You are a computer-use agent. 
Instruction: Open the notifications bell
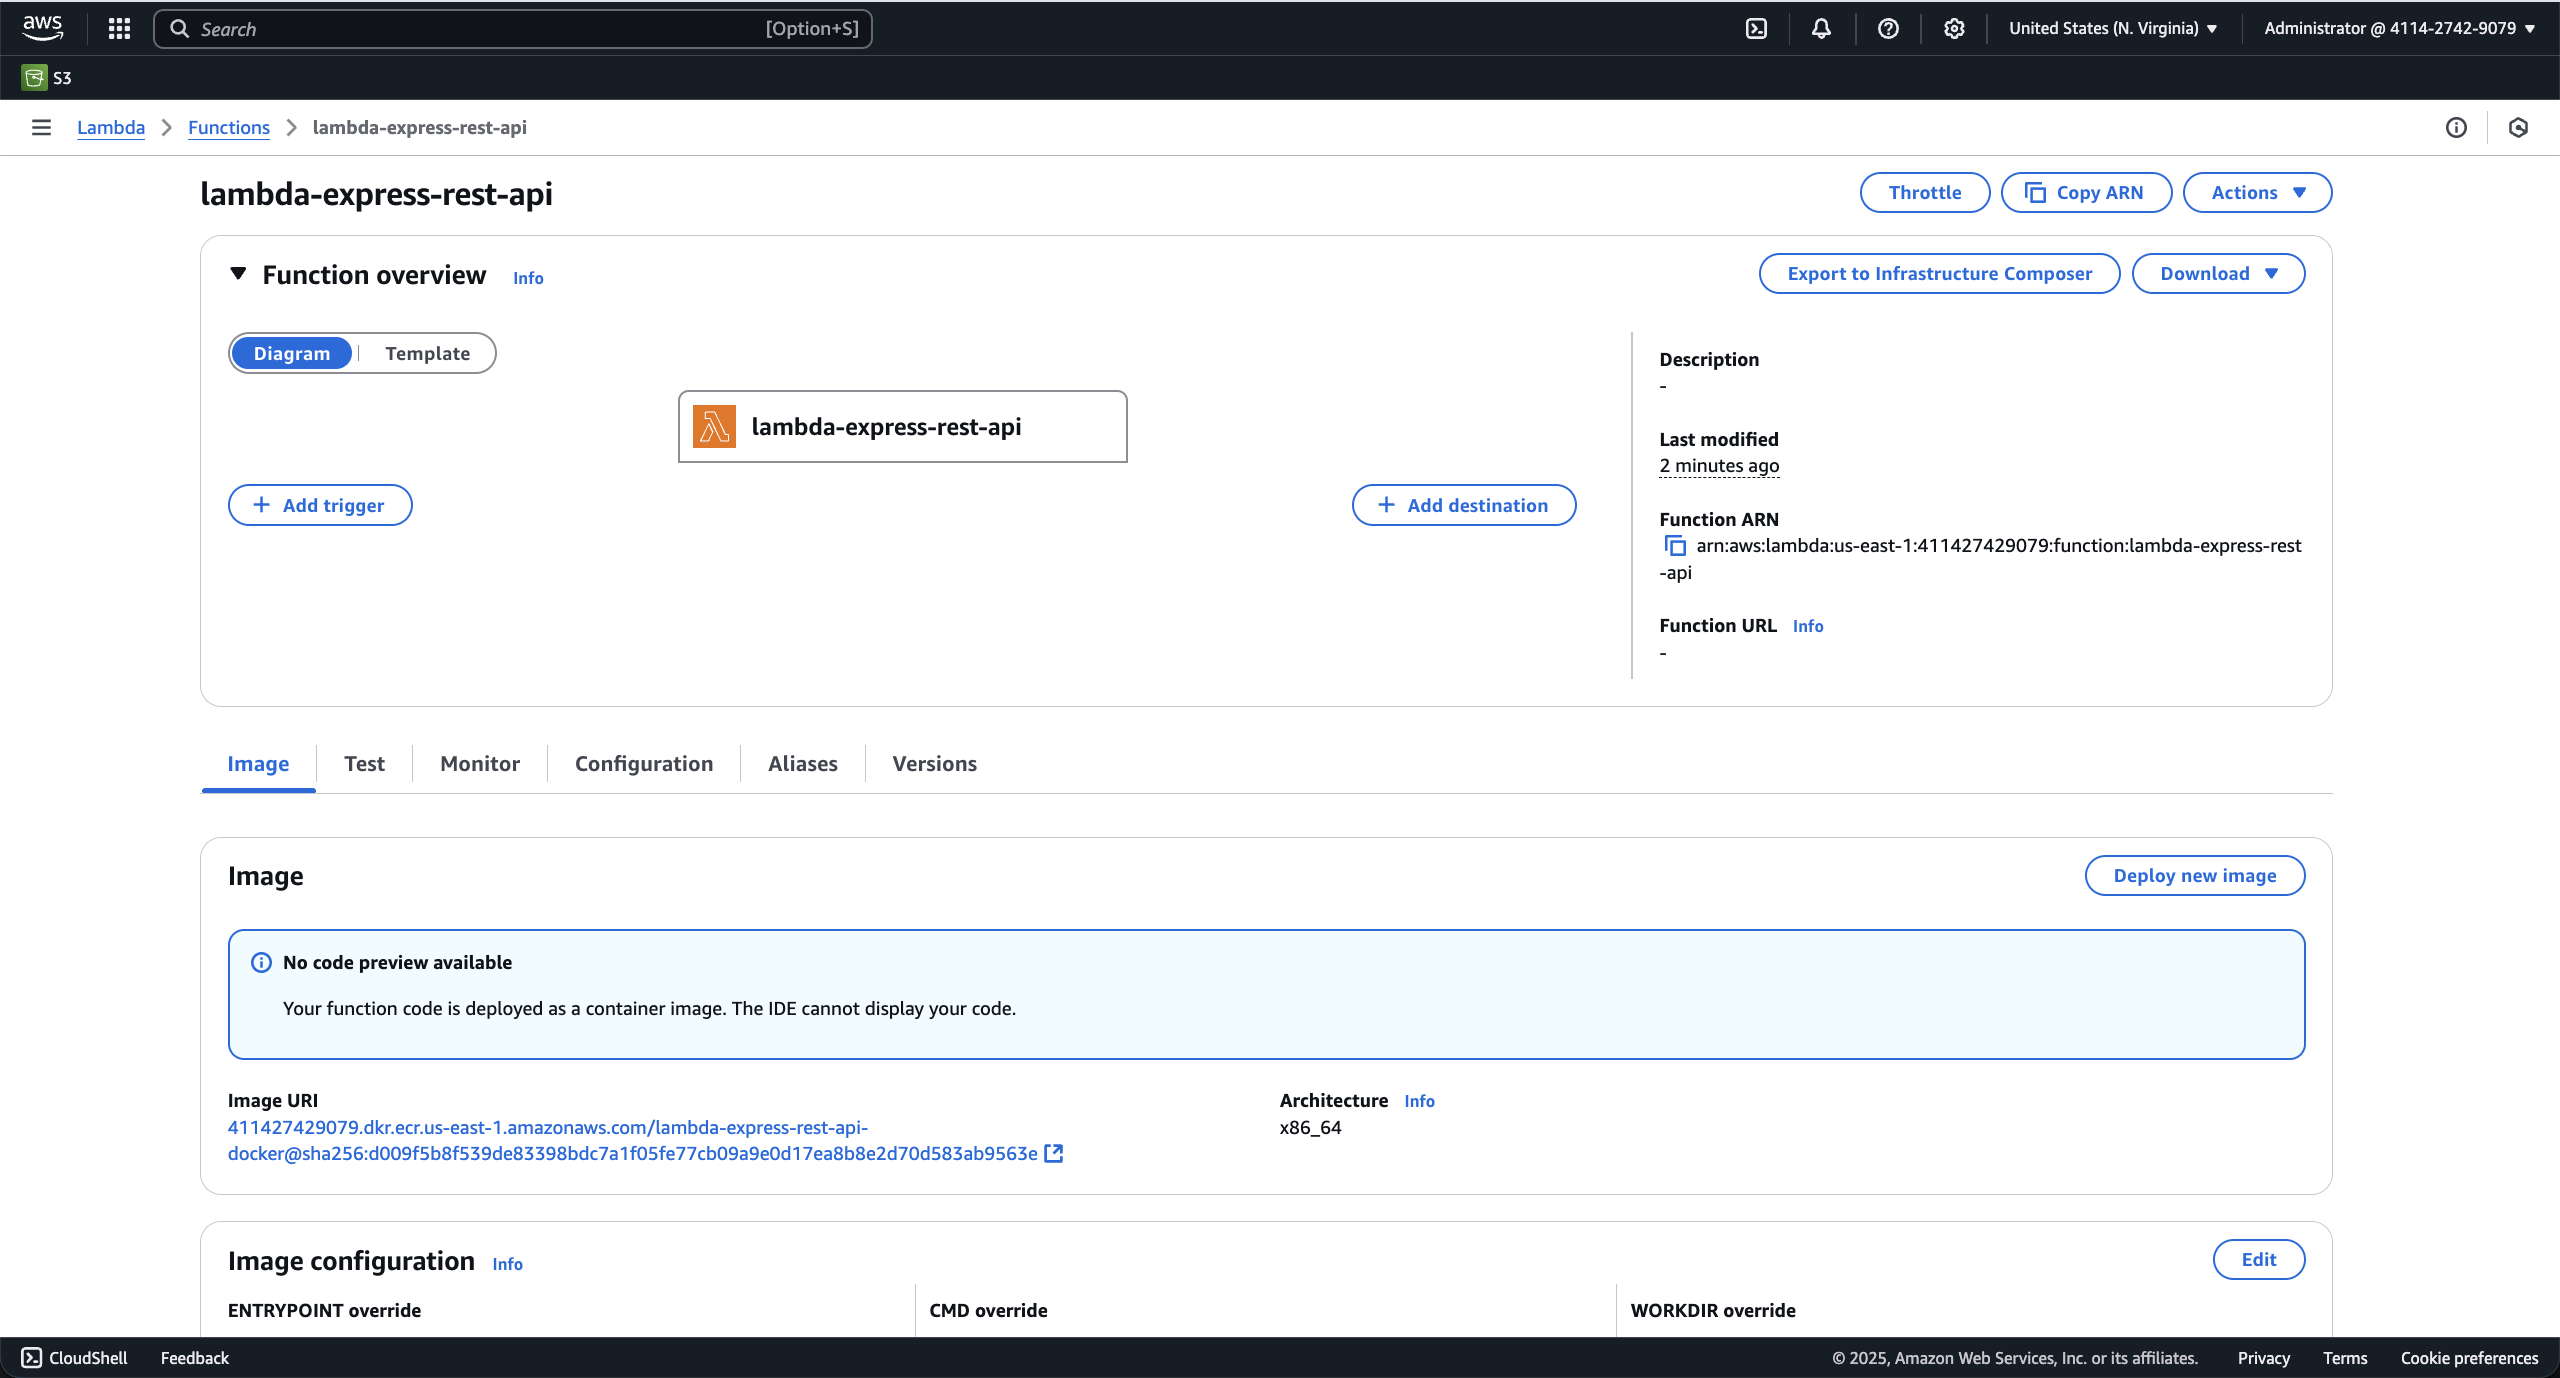click(x=1821, y=28)
